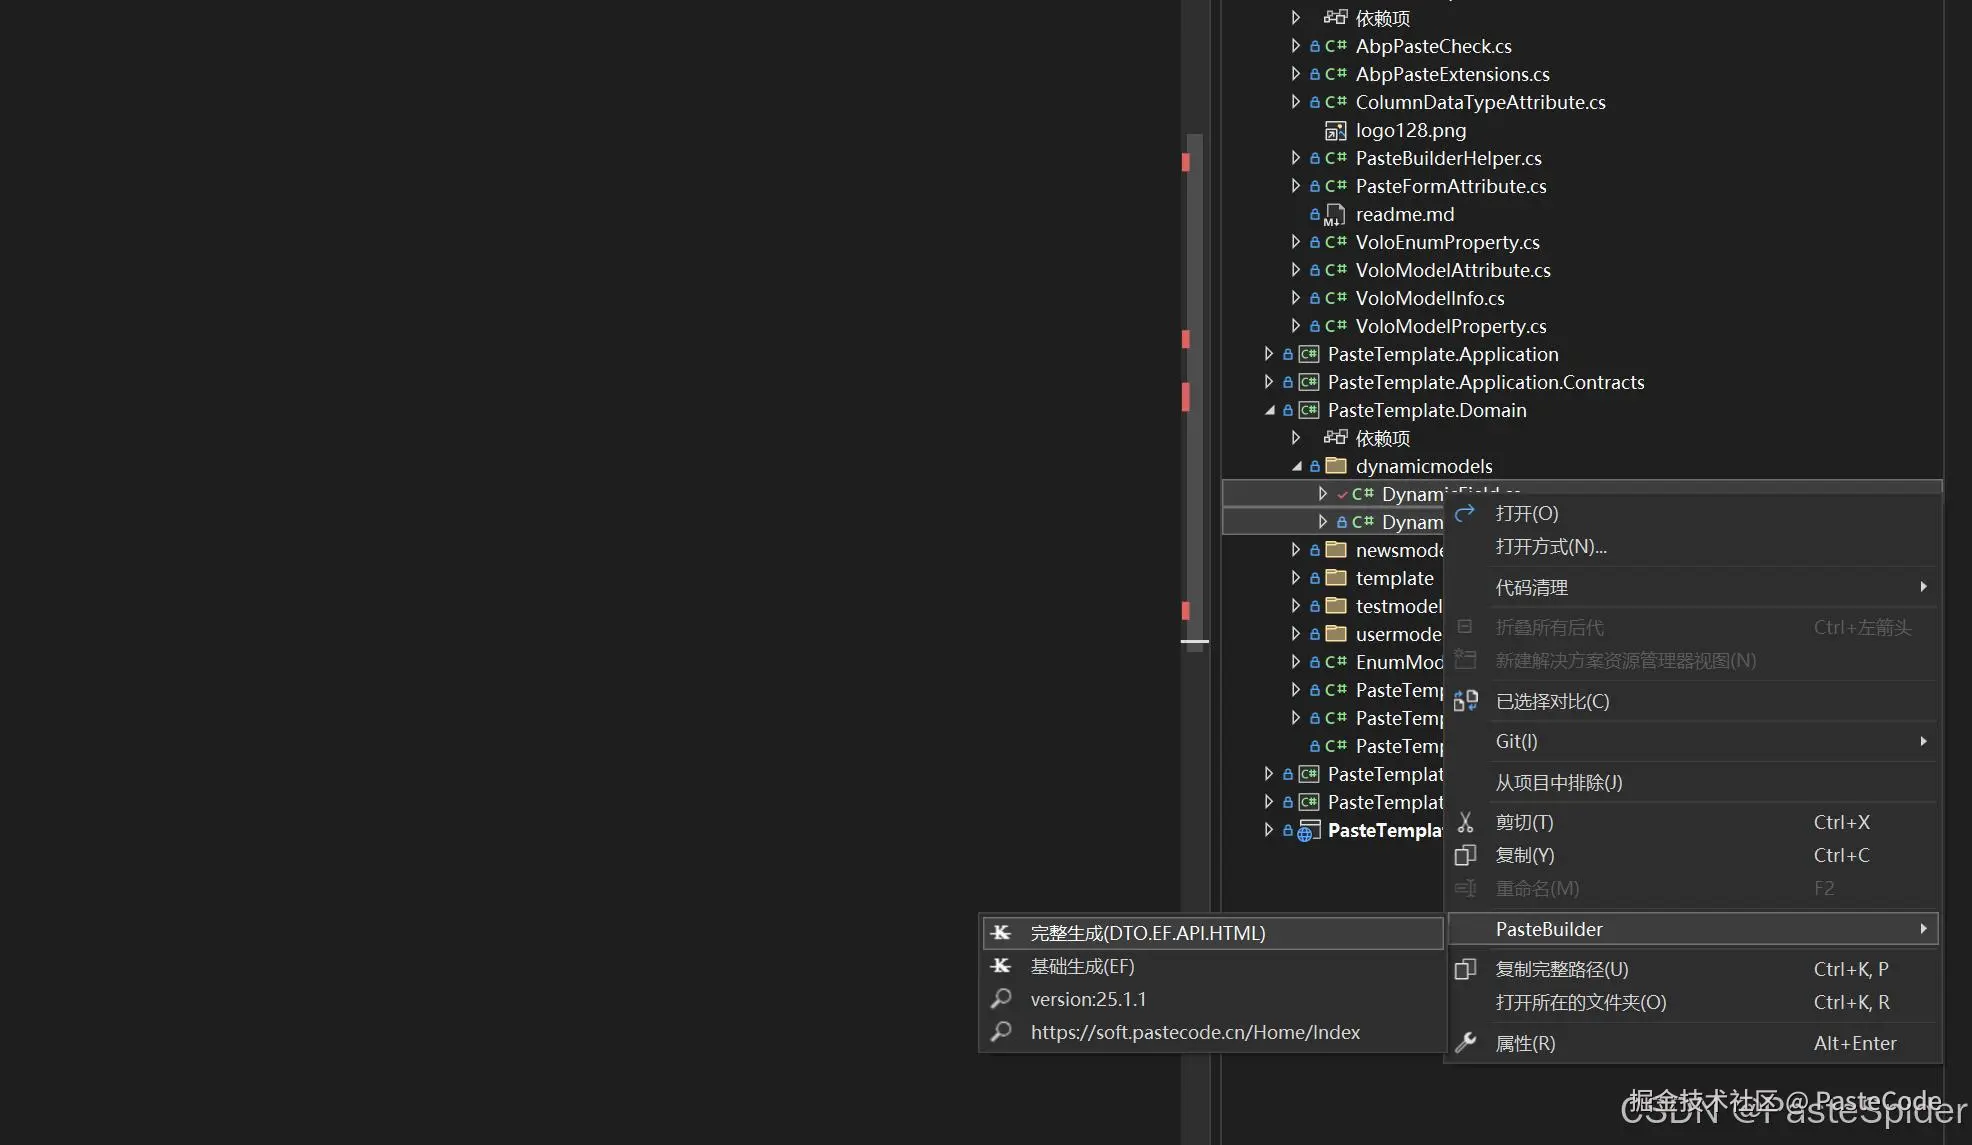Click the magnifier icon beside version:25.1.1
Screen dimensions: 1972x1145
[1001, 999]
